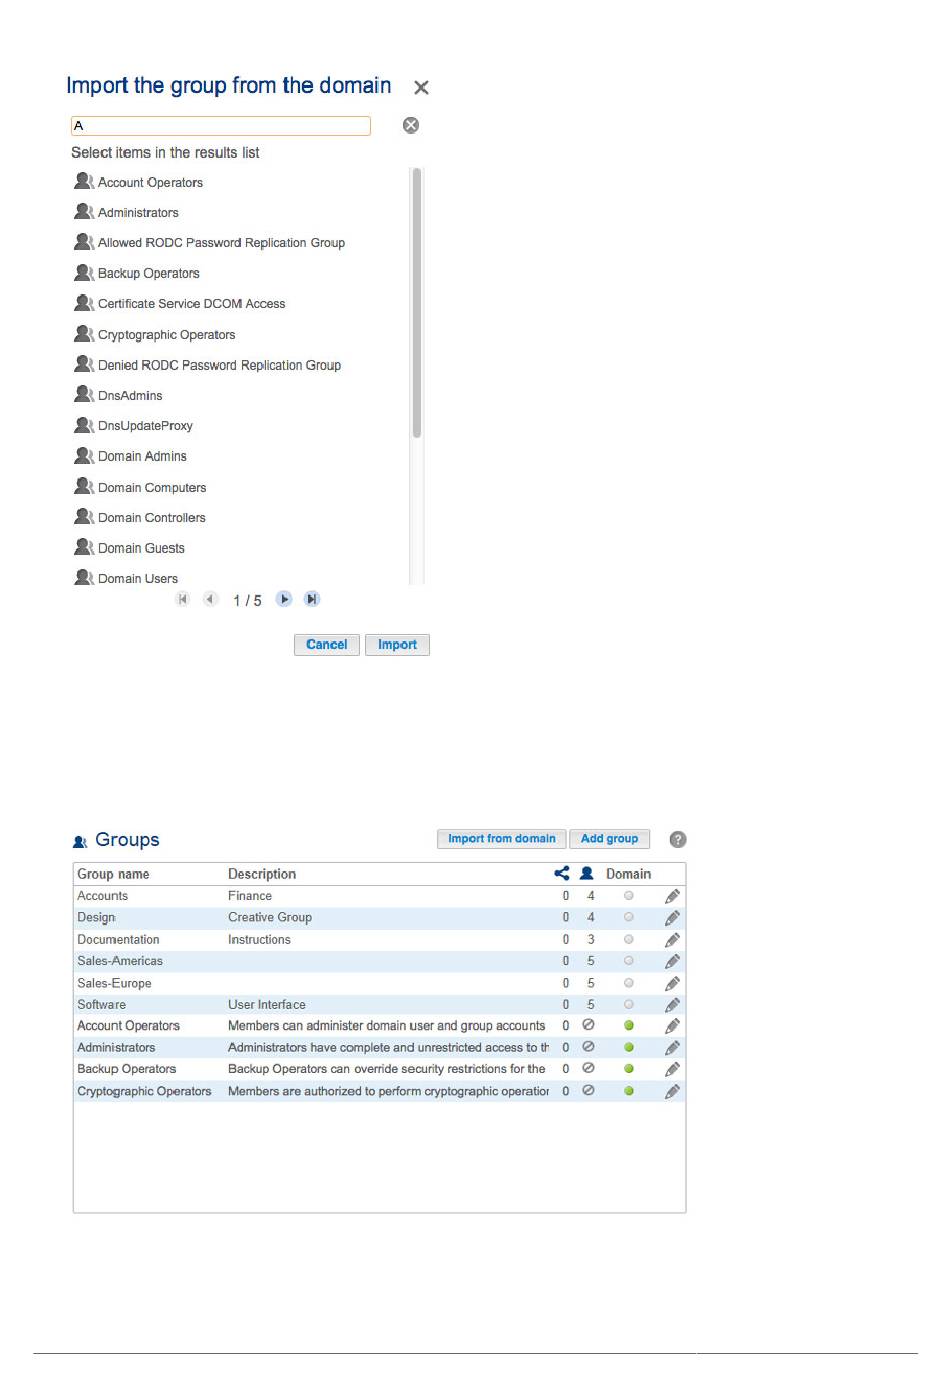
Task: Edit the Accounts group
Action: pyautogui.click(x=672, y=896)
